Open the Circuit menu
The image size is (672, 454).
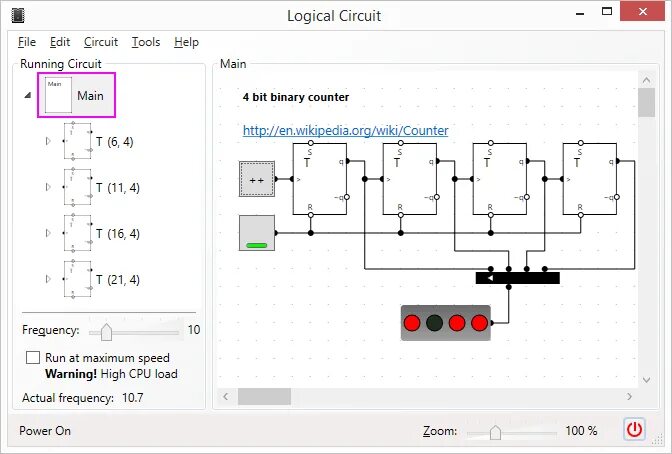point(101,42)
